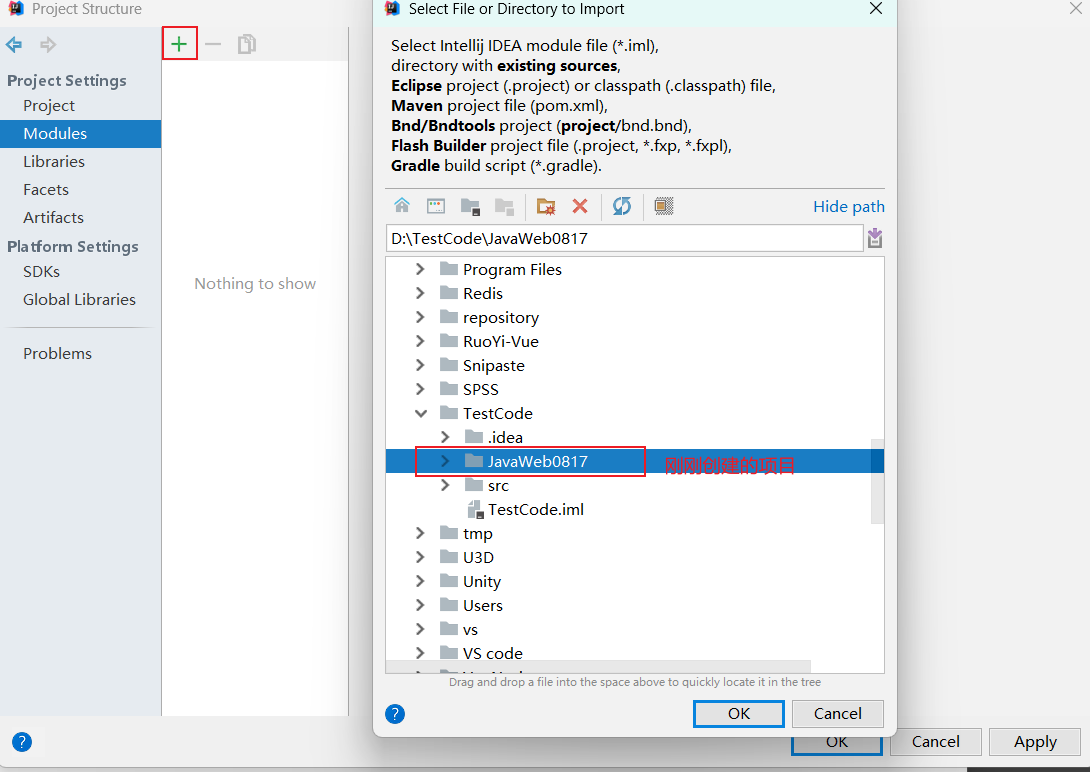Expand the .idea folder
The width and height of the screenshot is (1090, 772).
pyautogui.click(x=445, y=437)
